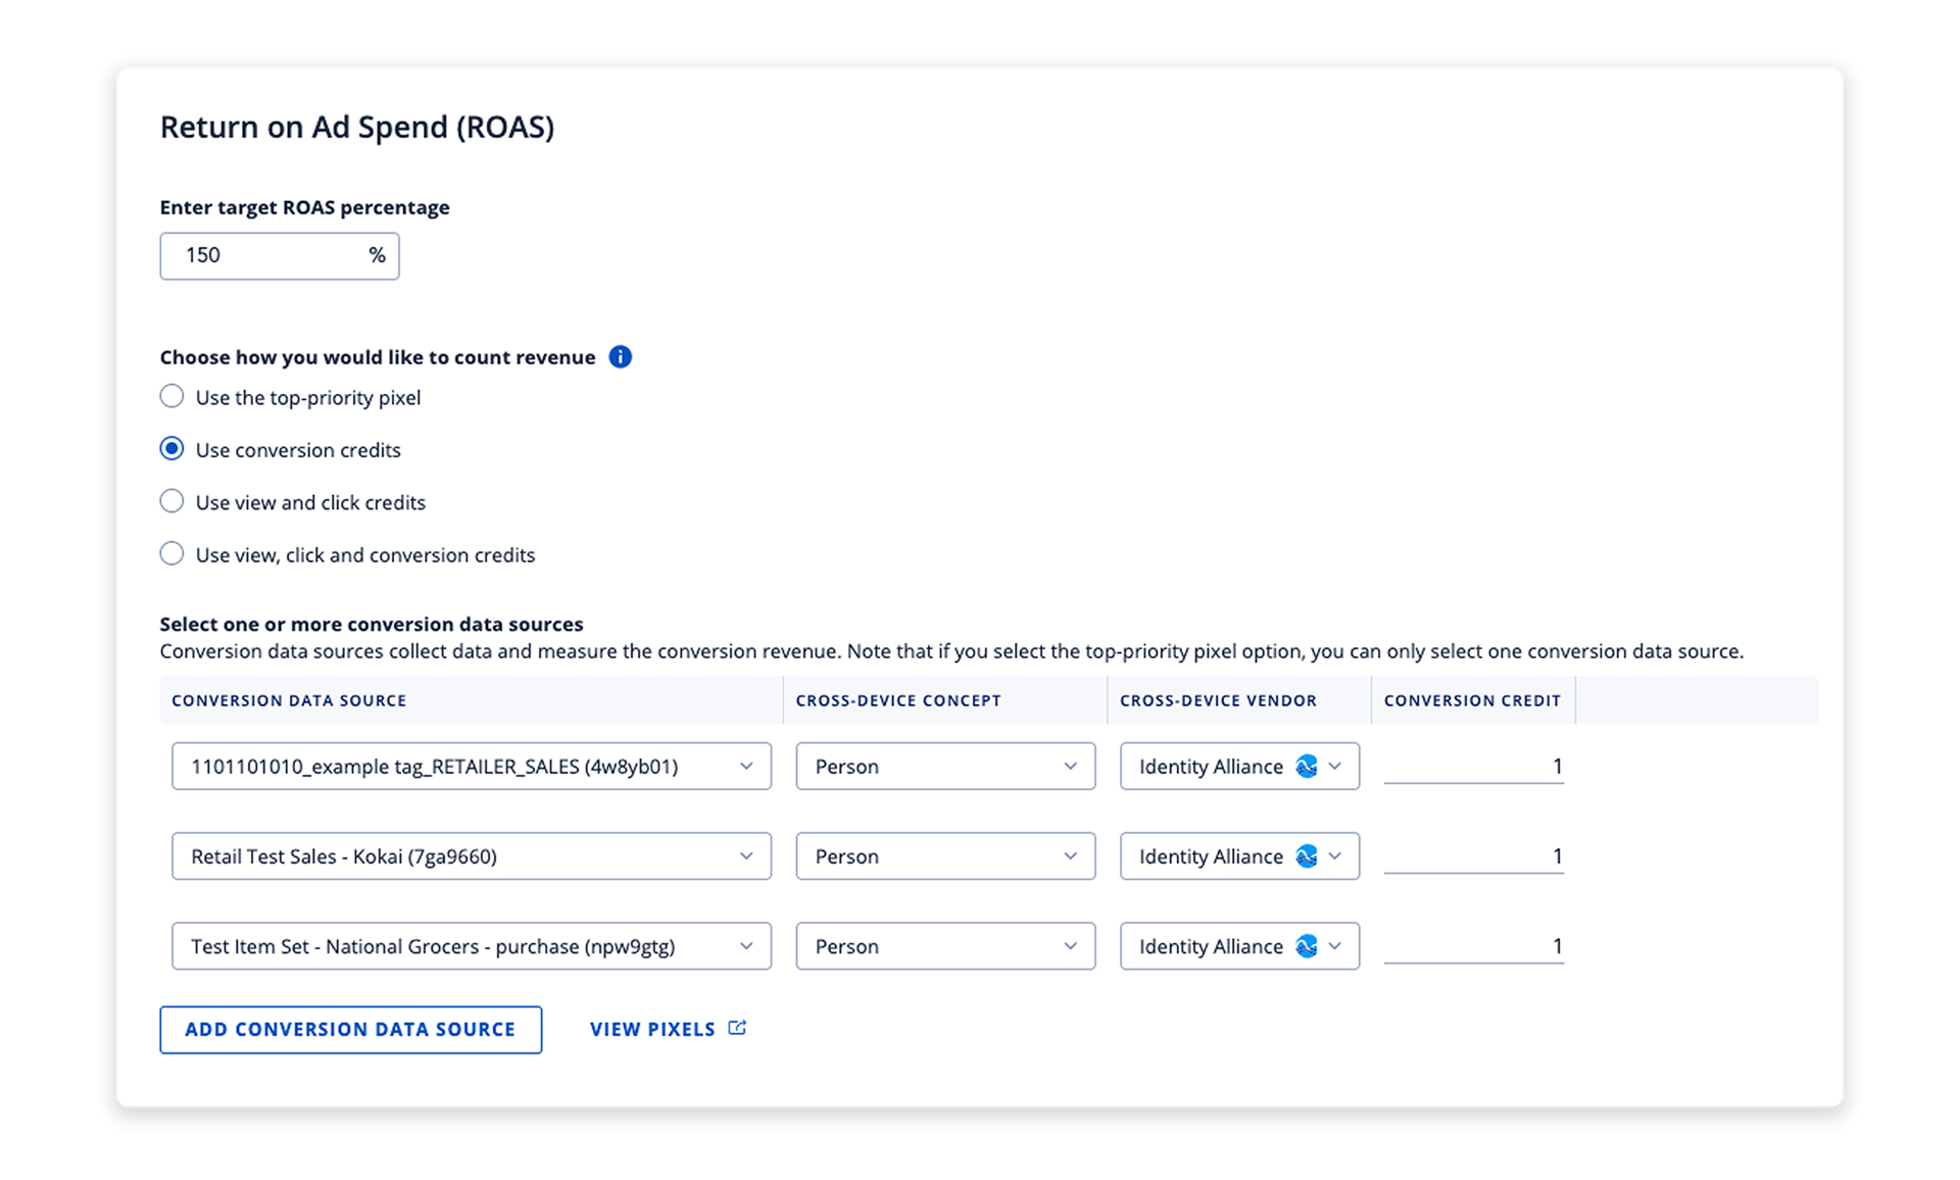The width and height of the screenshot is (1960, 1180).
Task: Click the external link icon beside View Pixels
Action: pyautogui.click(x=737, y=1028)
